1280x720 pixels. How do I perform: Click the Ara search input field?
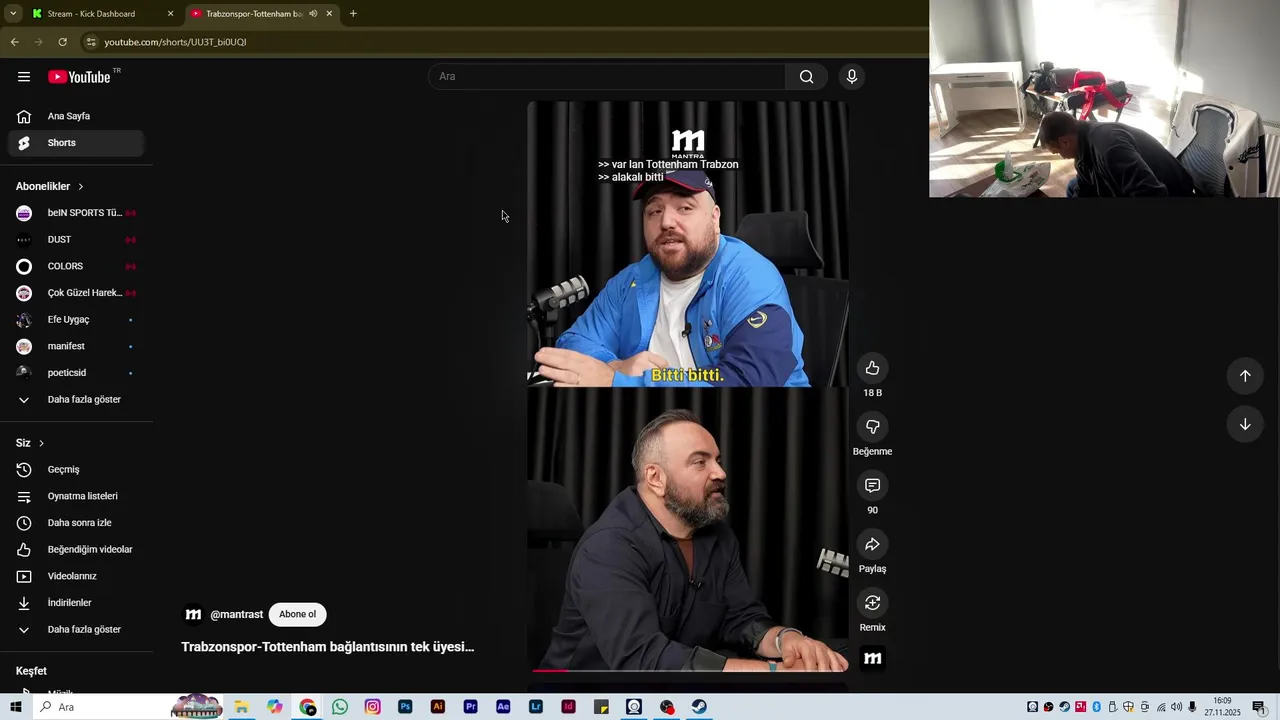[607, 77]
